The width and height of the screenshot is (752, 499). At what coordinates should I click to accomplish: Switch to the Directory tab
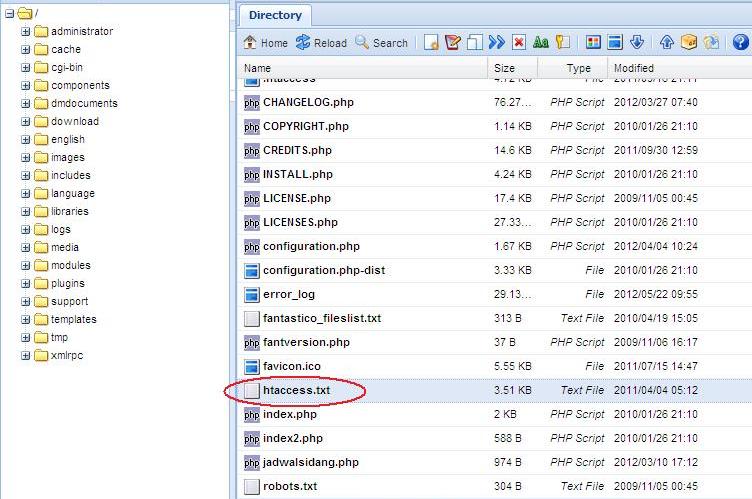(275, 15)
